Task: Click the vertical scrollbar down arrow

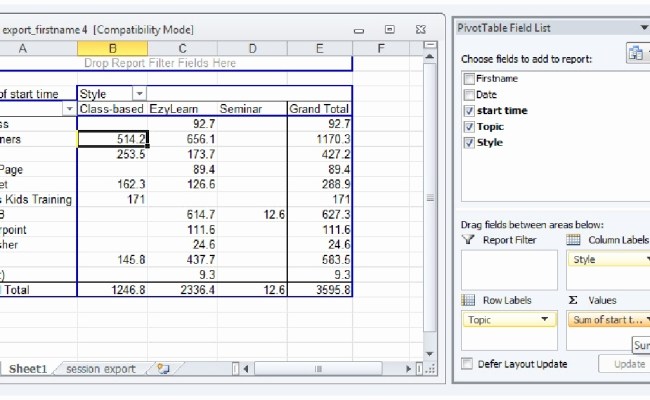Action: click(x=430, y=354)
